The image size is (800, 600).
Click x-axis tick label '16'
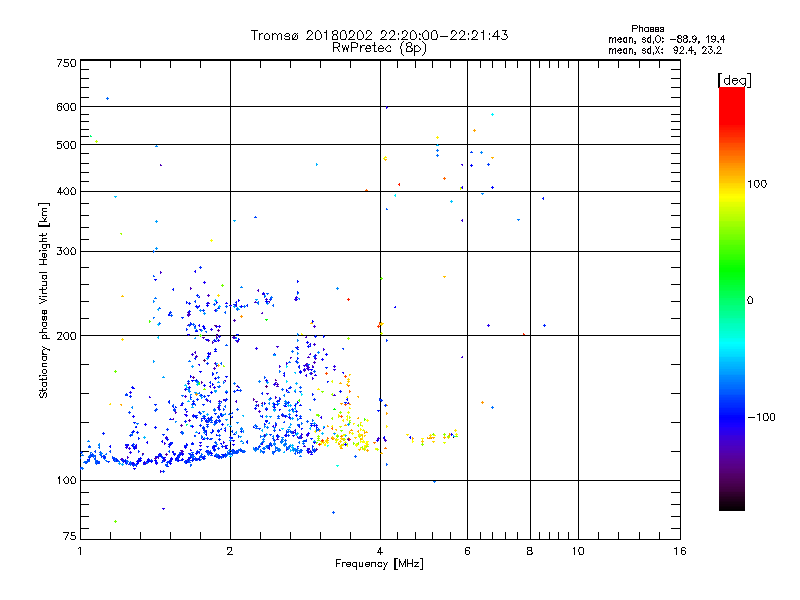680,551
